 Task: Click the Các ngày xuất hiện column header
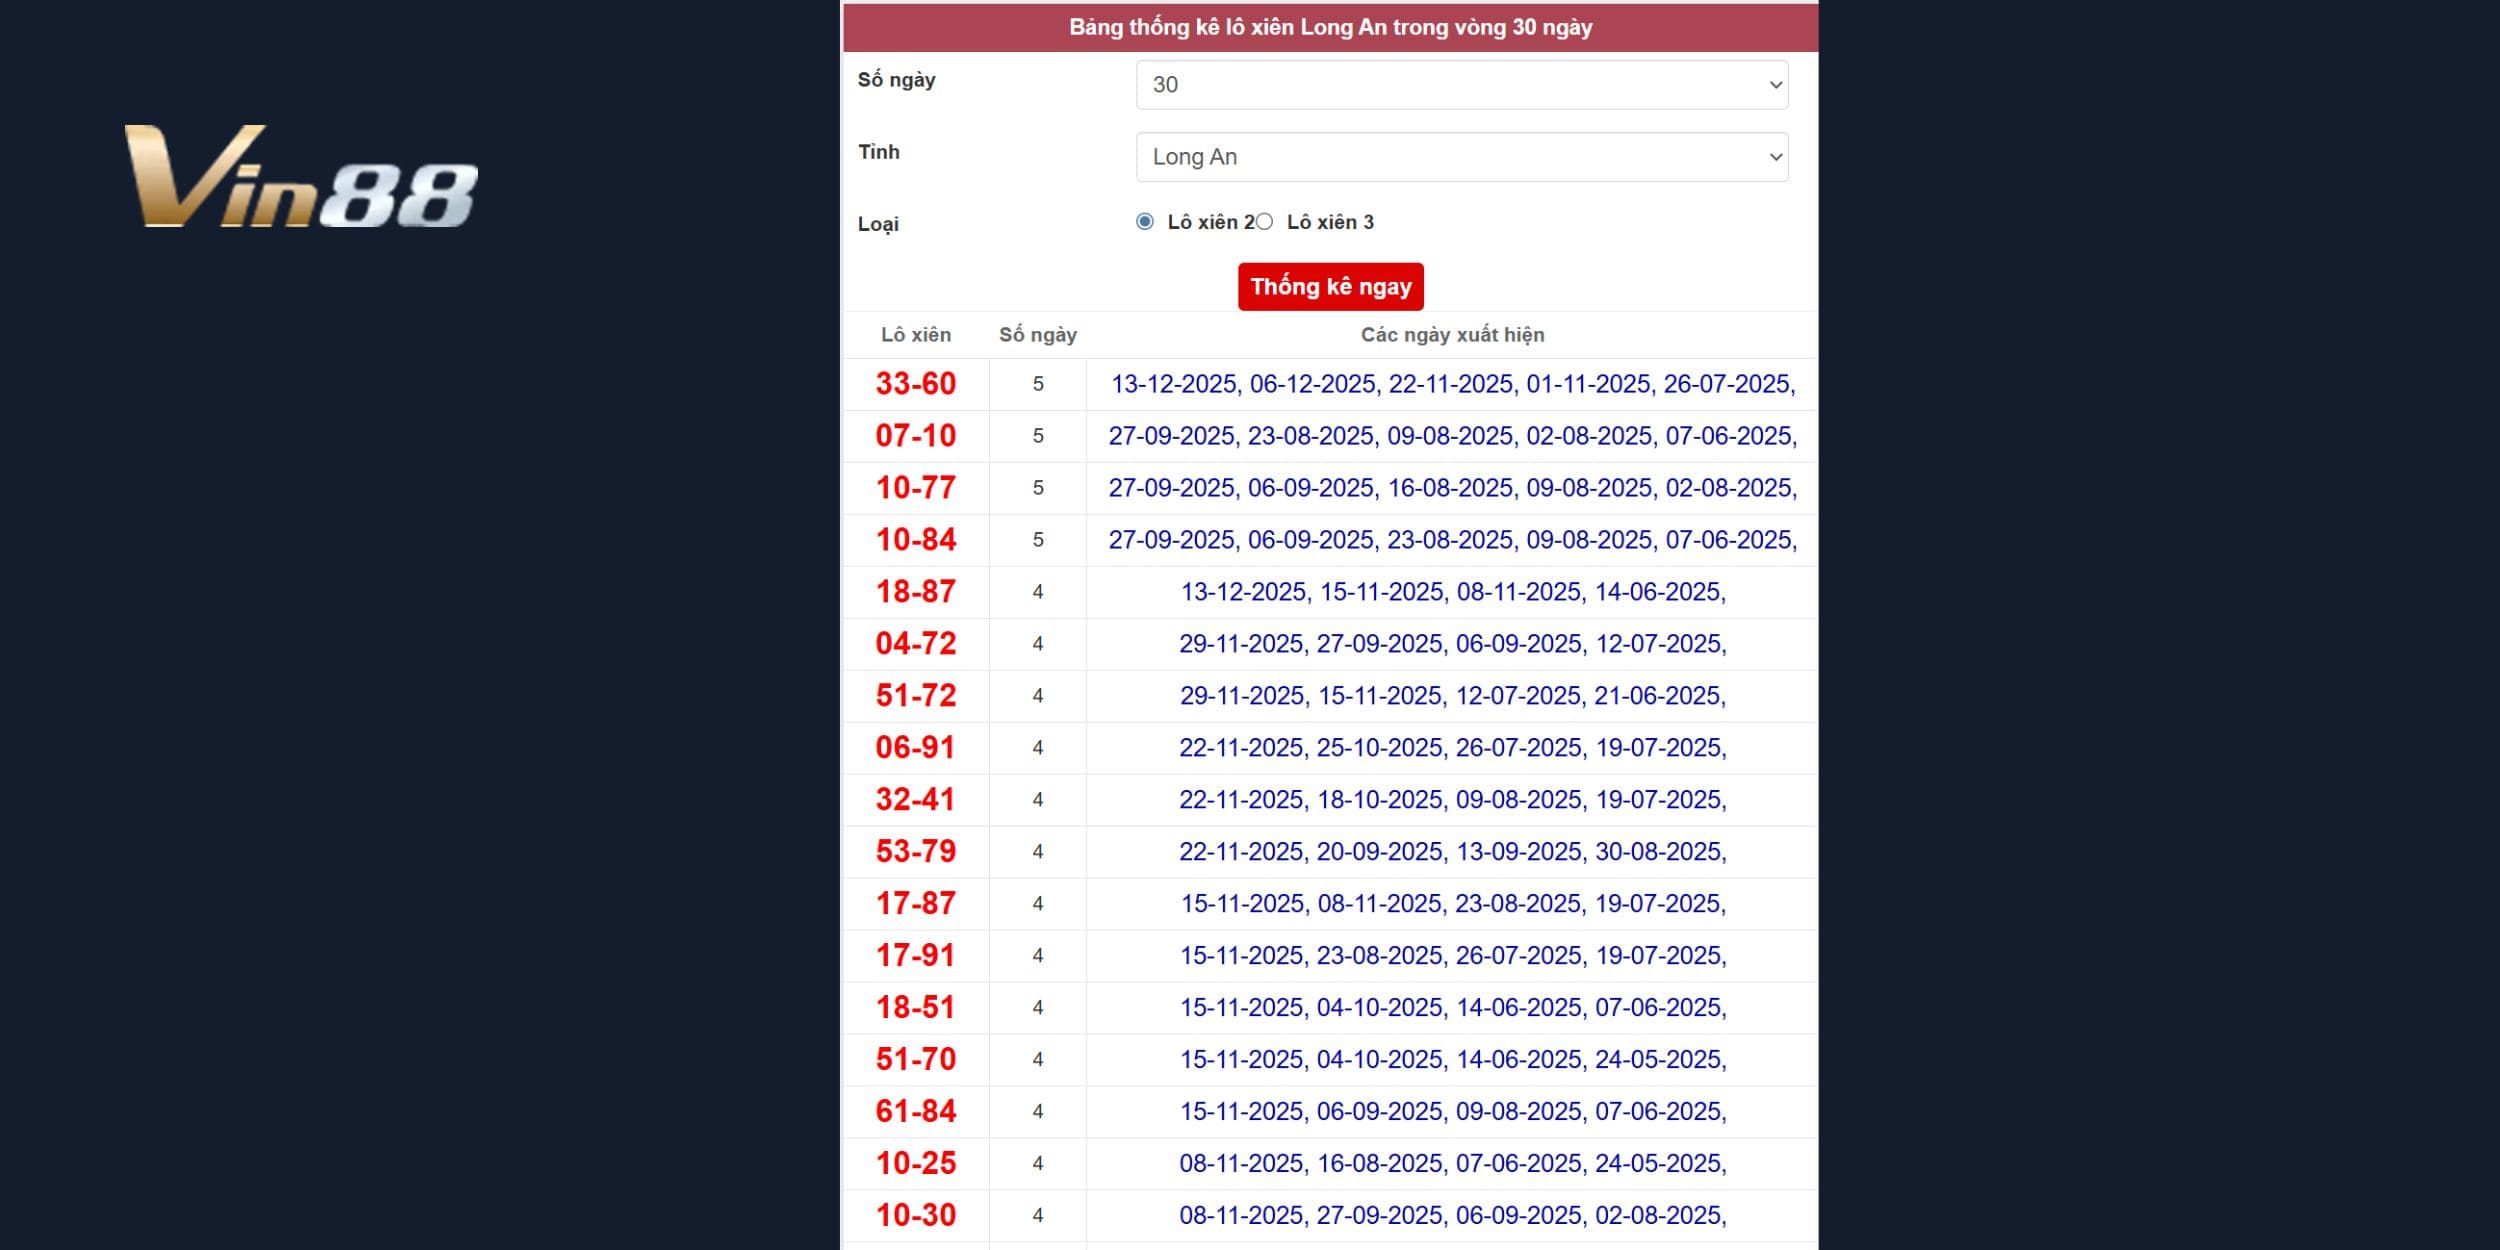coord(1451,335)
